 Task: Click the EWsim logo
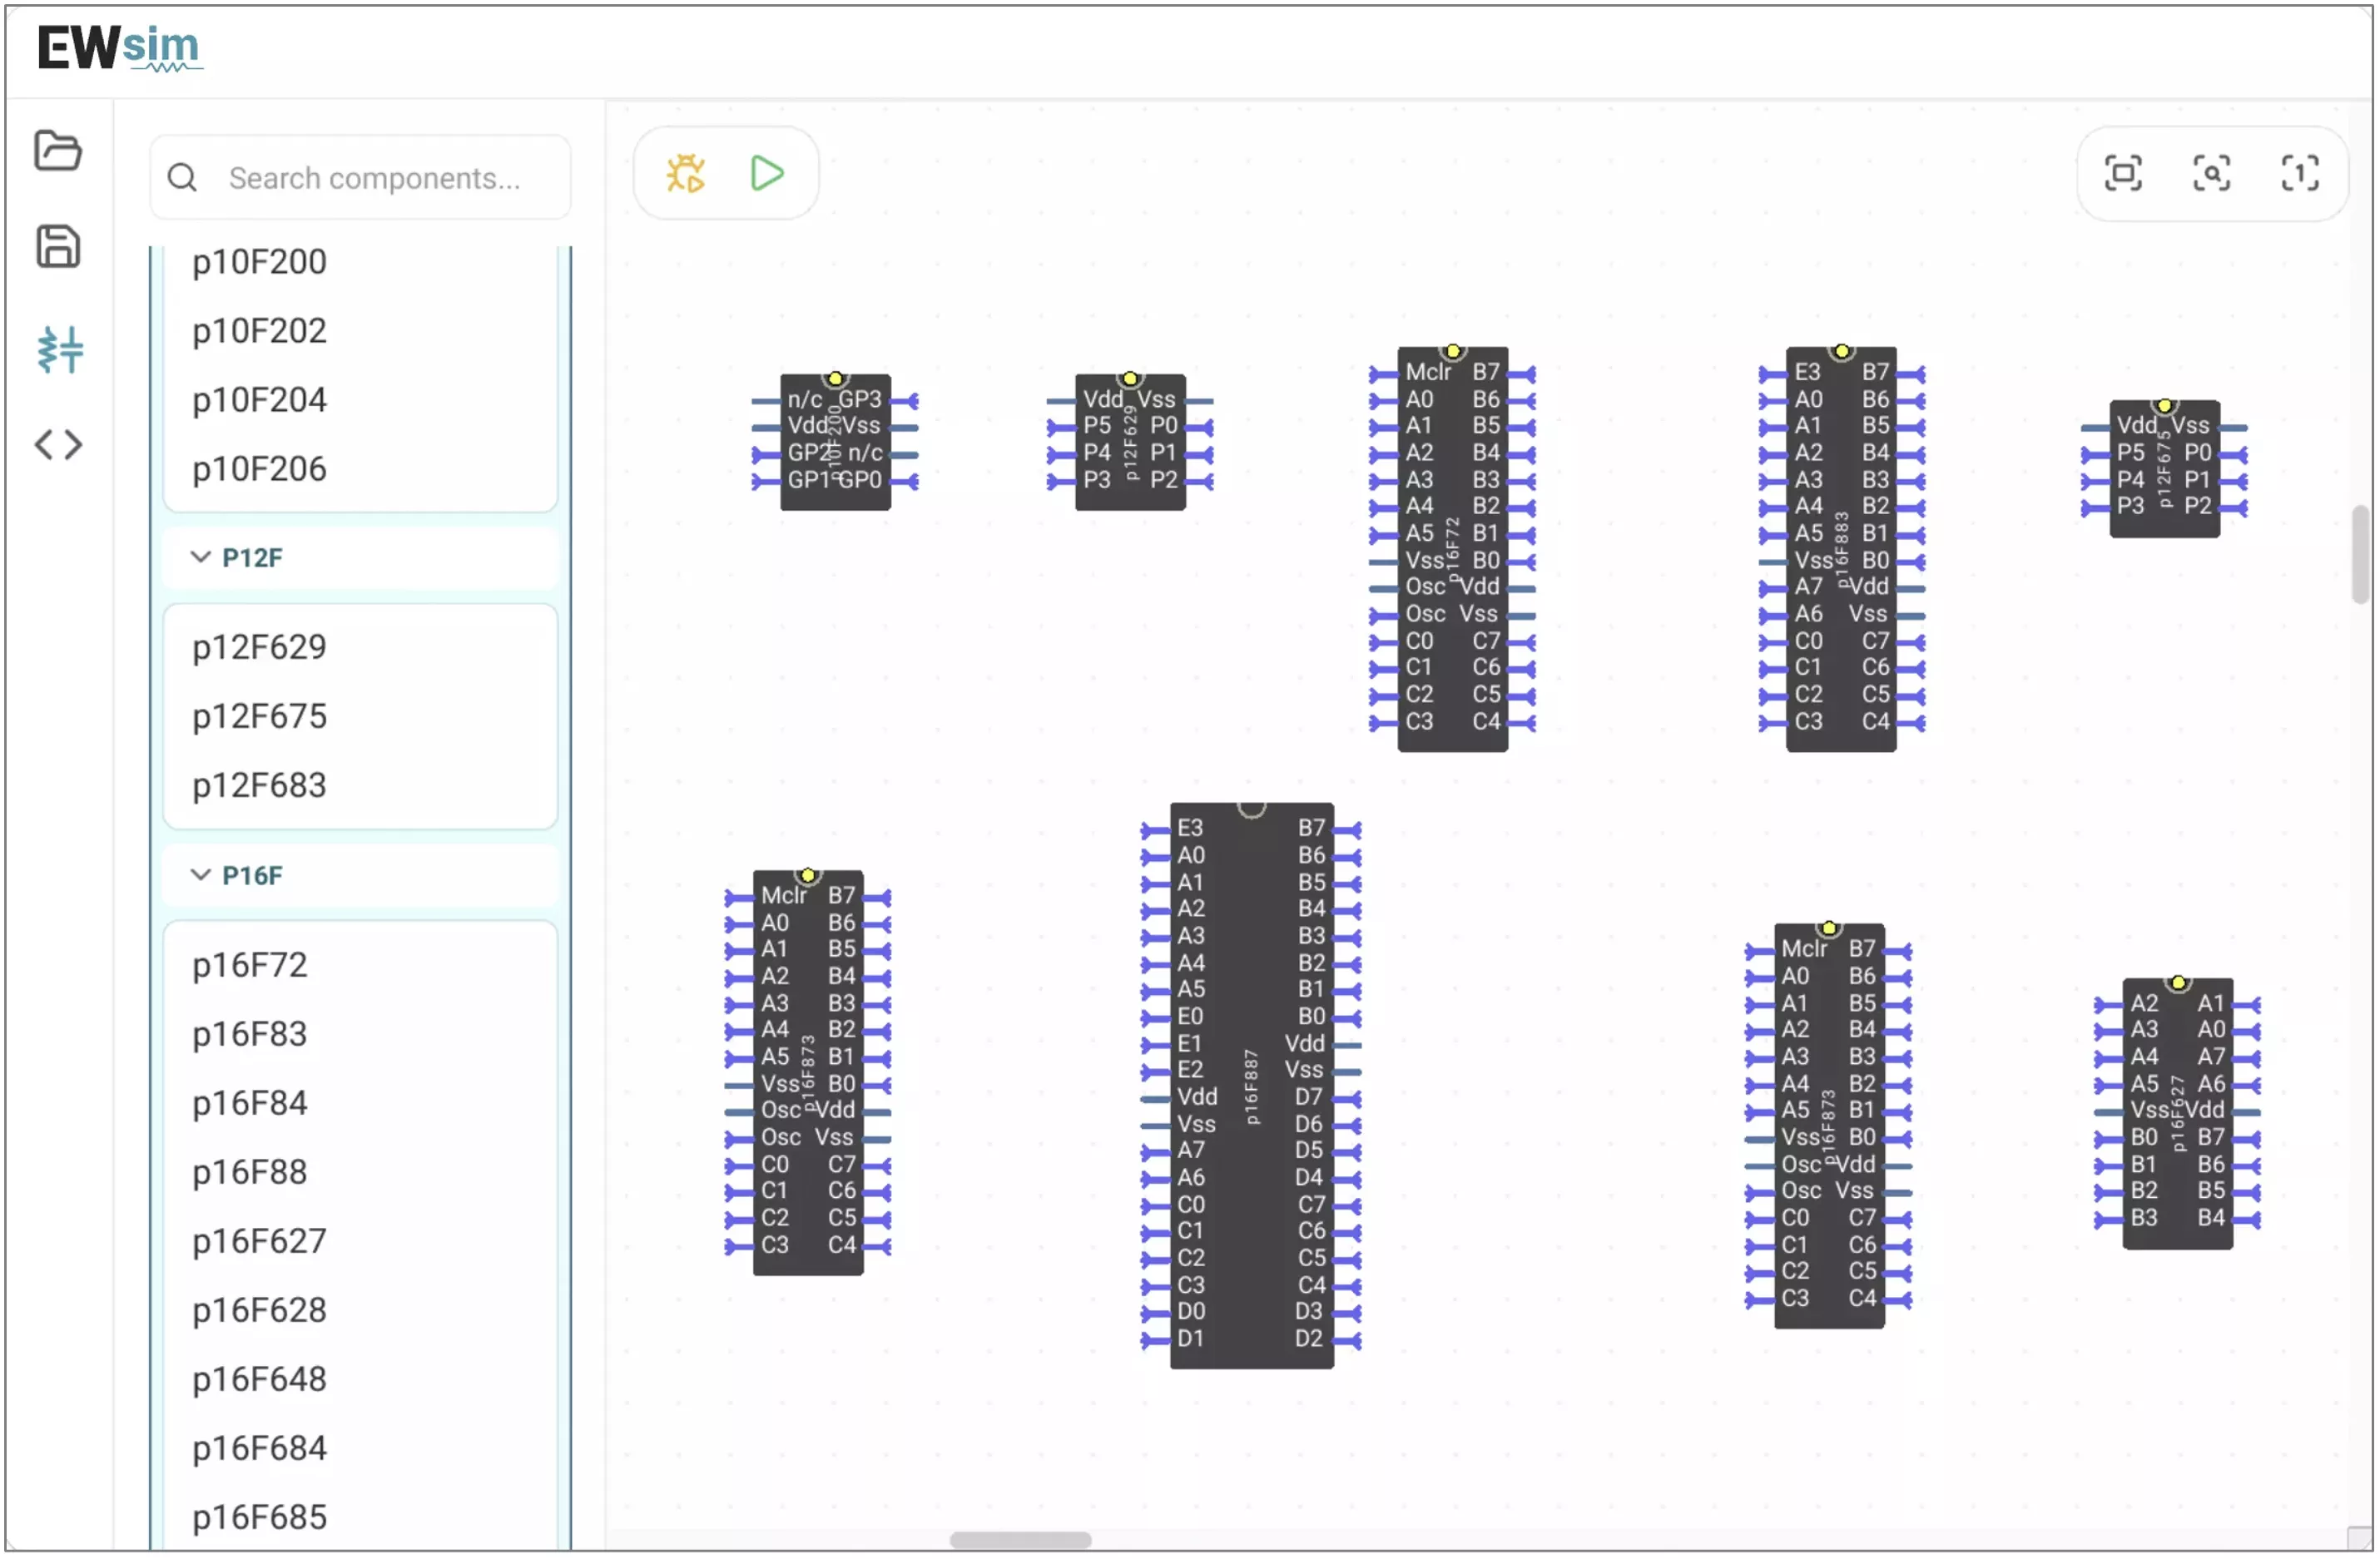[x=119, y=48]
